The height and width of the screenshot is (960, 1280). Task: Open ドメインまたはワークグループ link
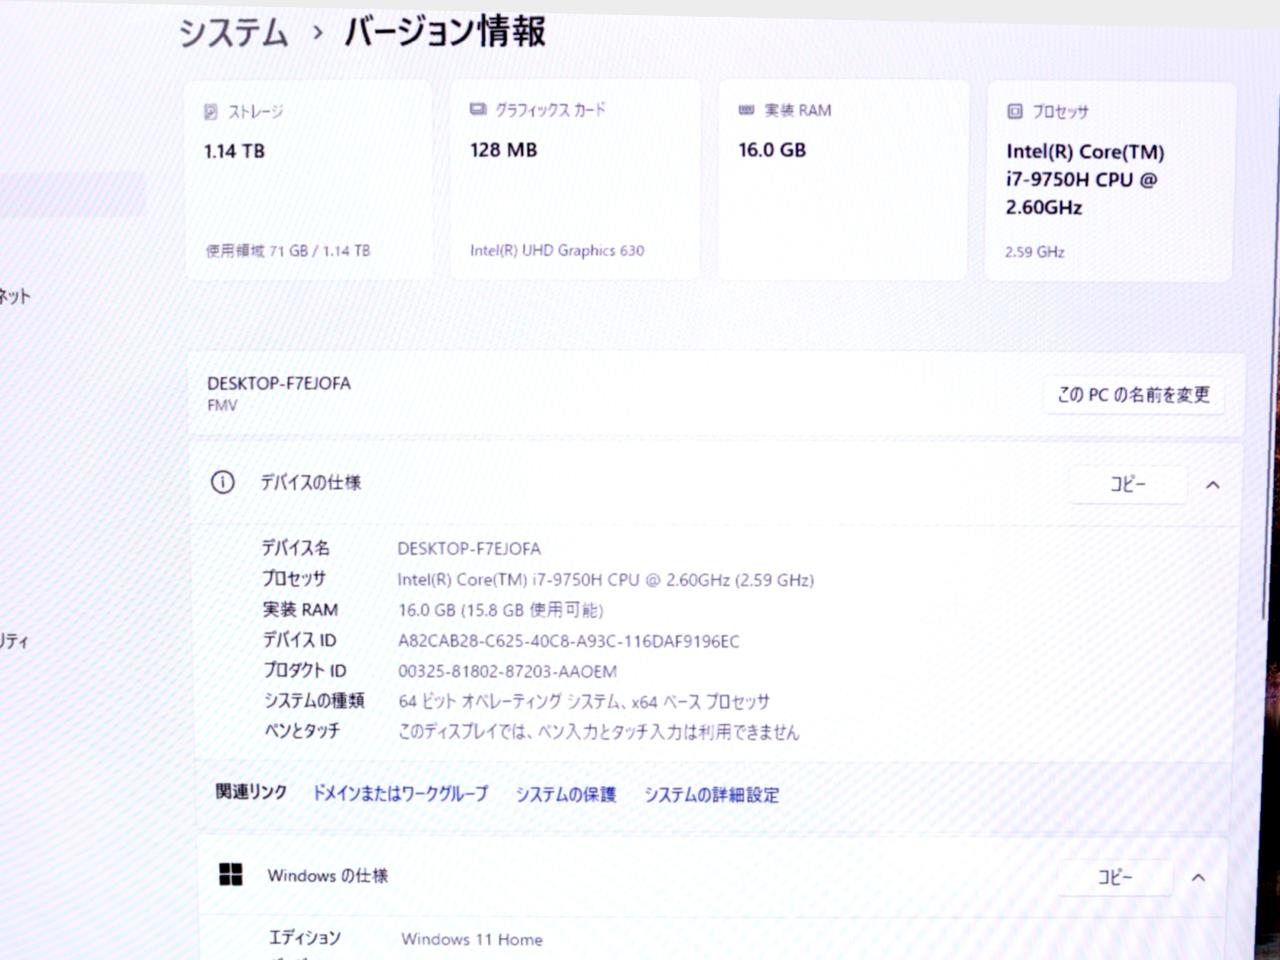400,793
